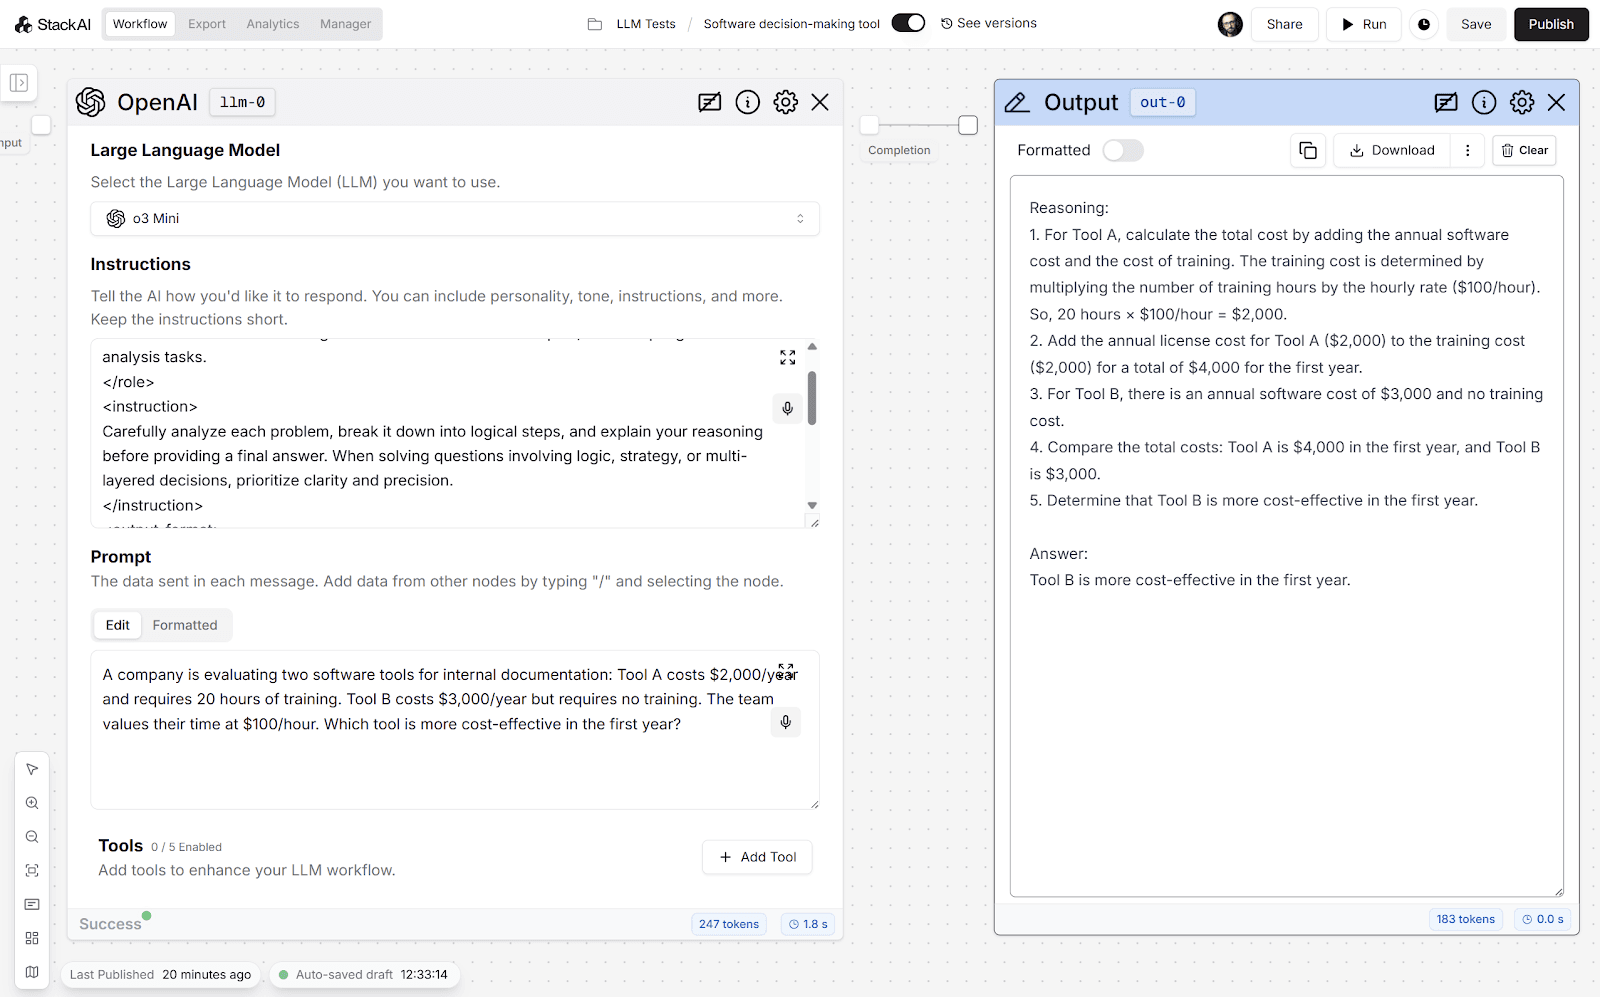Click the LLM Tests folder icon

(x=595, y=24)
